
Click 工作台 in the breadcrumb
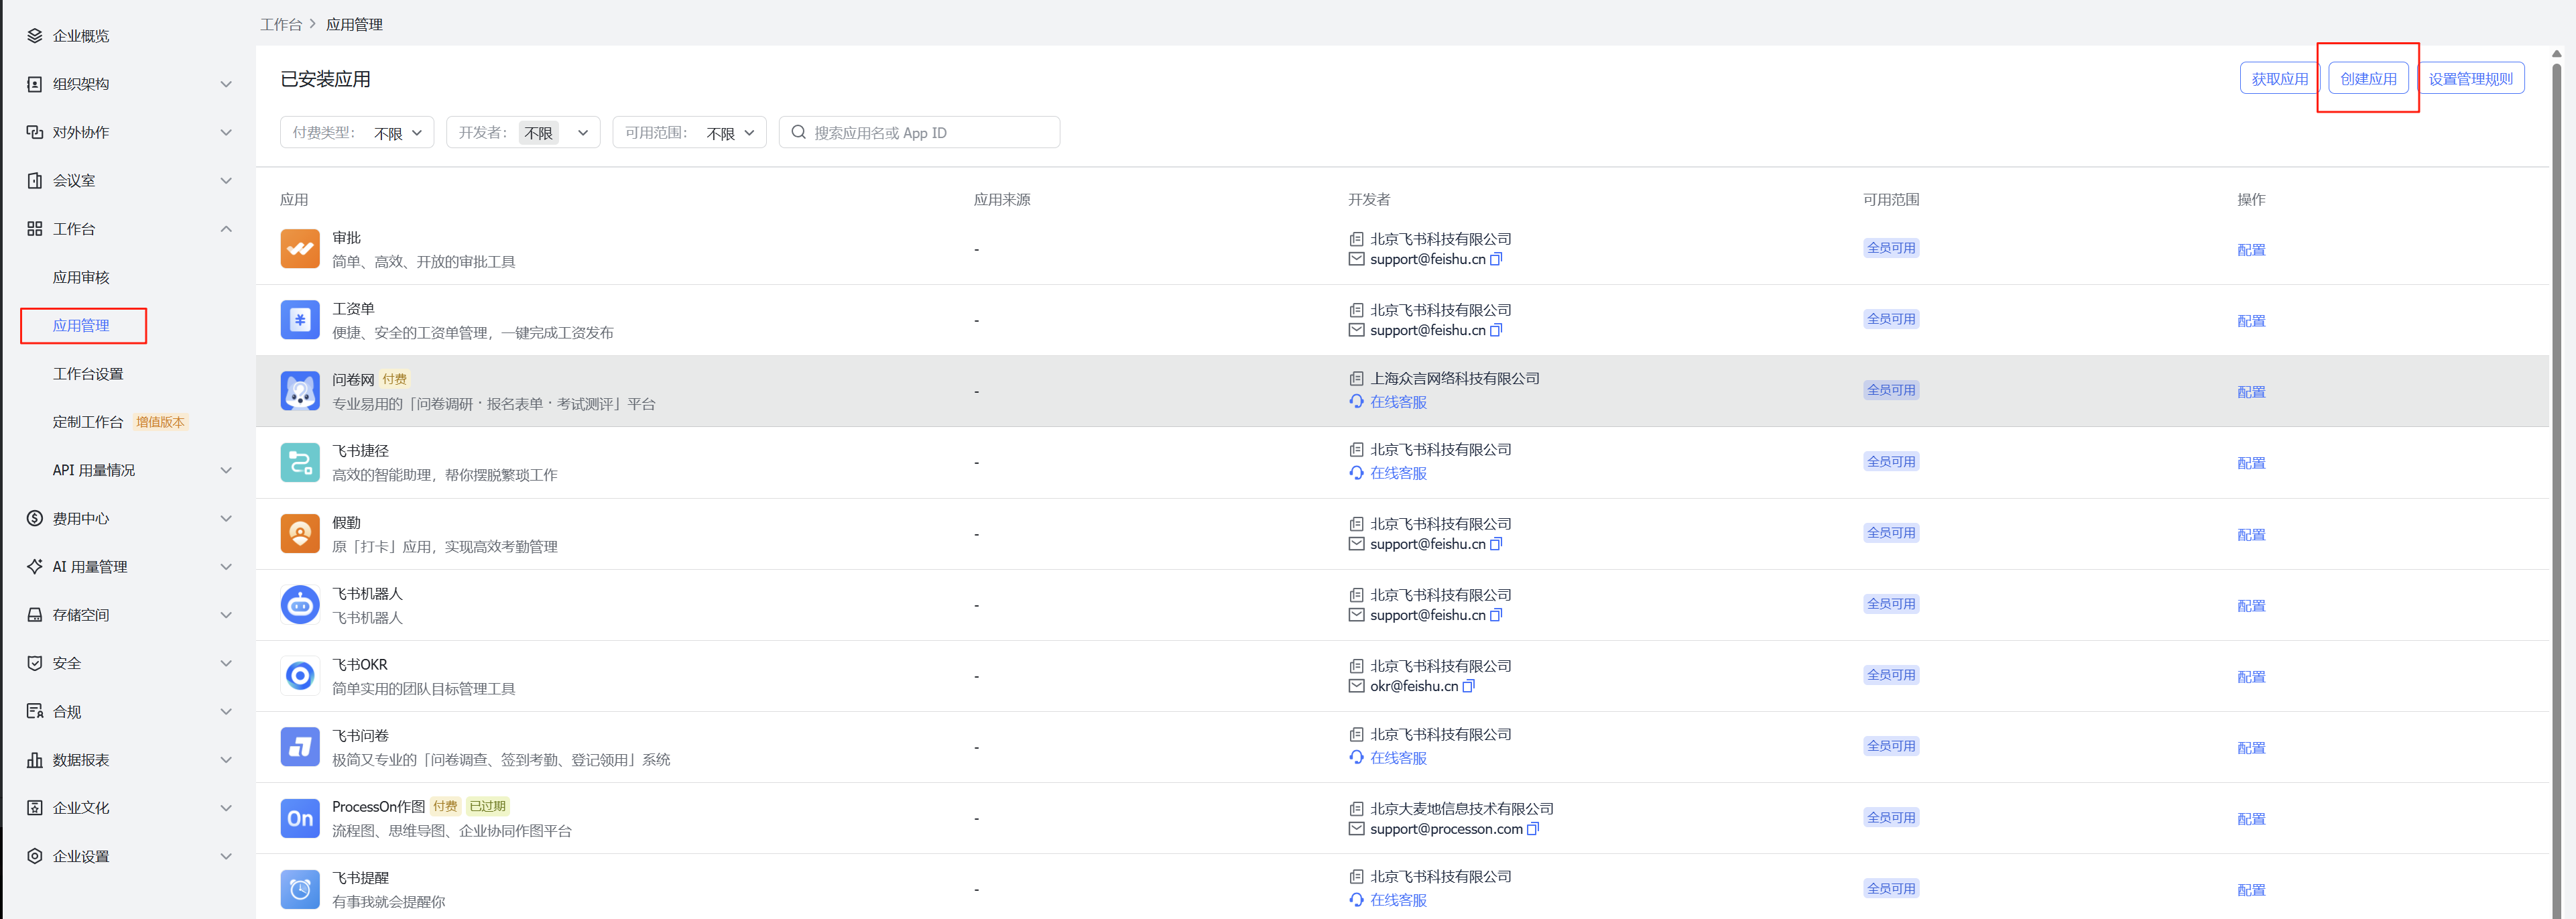click(281, 24)
